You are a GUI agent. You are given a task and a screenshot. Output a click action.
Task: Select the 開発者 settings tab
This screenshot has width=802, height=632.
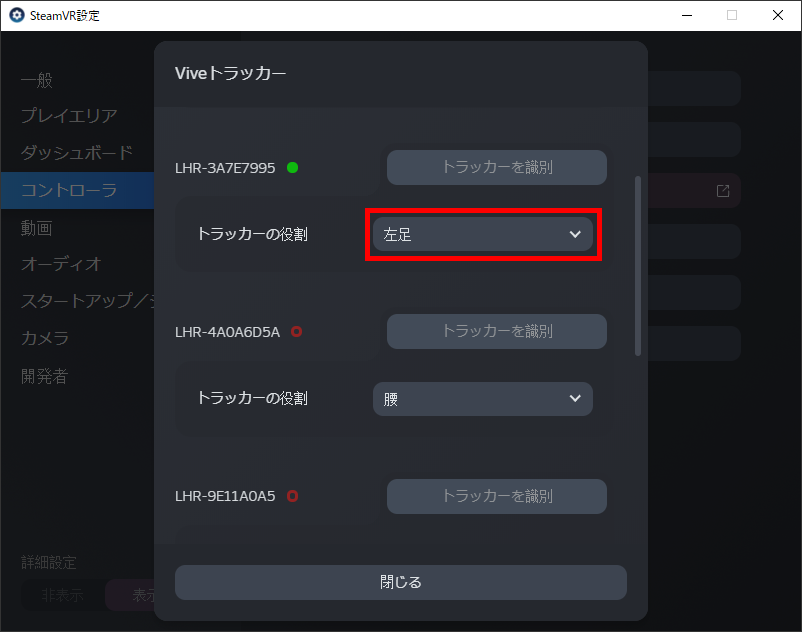[x=44, y=376]
